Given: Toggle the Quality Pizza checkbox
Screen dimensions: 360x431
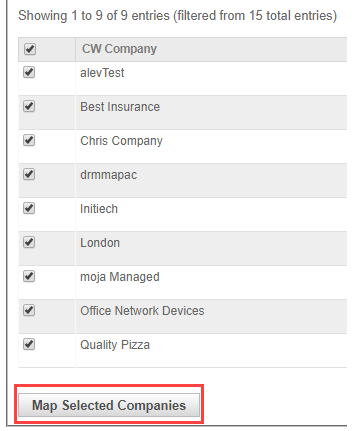Looking at the screenshot, I should pos(29,344).
